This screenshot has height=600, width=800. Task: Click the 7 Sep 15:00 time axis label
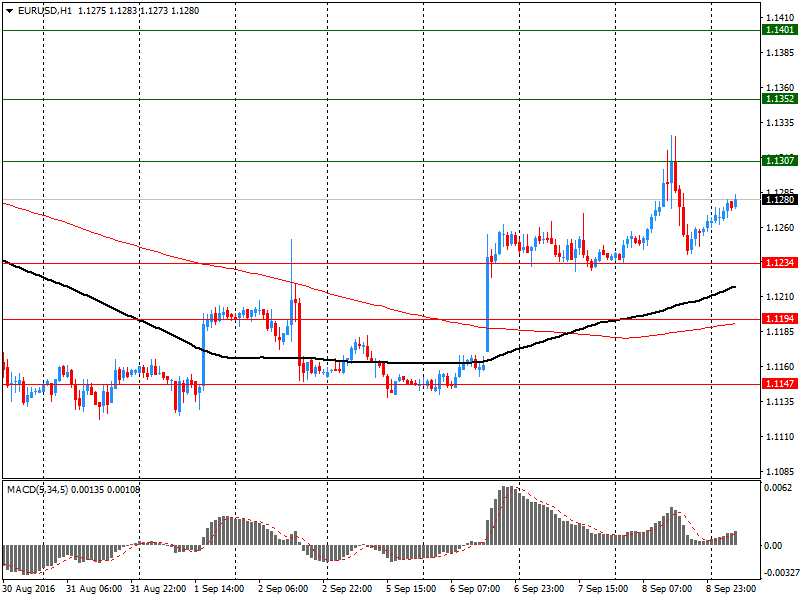[603, 589]
